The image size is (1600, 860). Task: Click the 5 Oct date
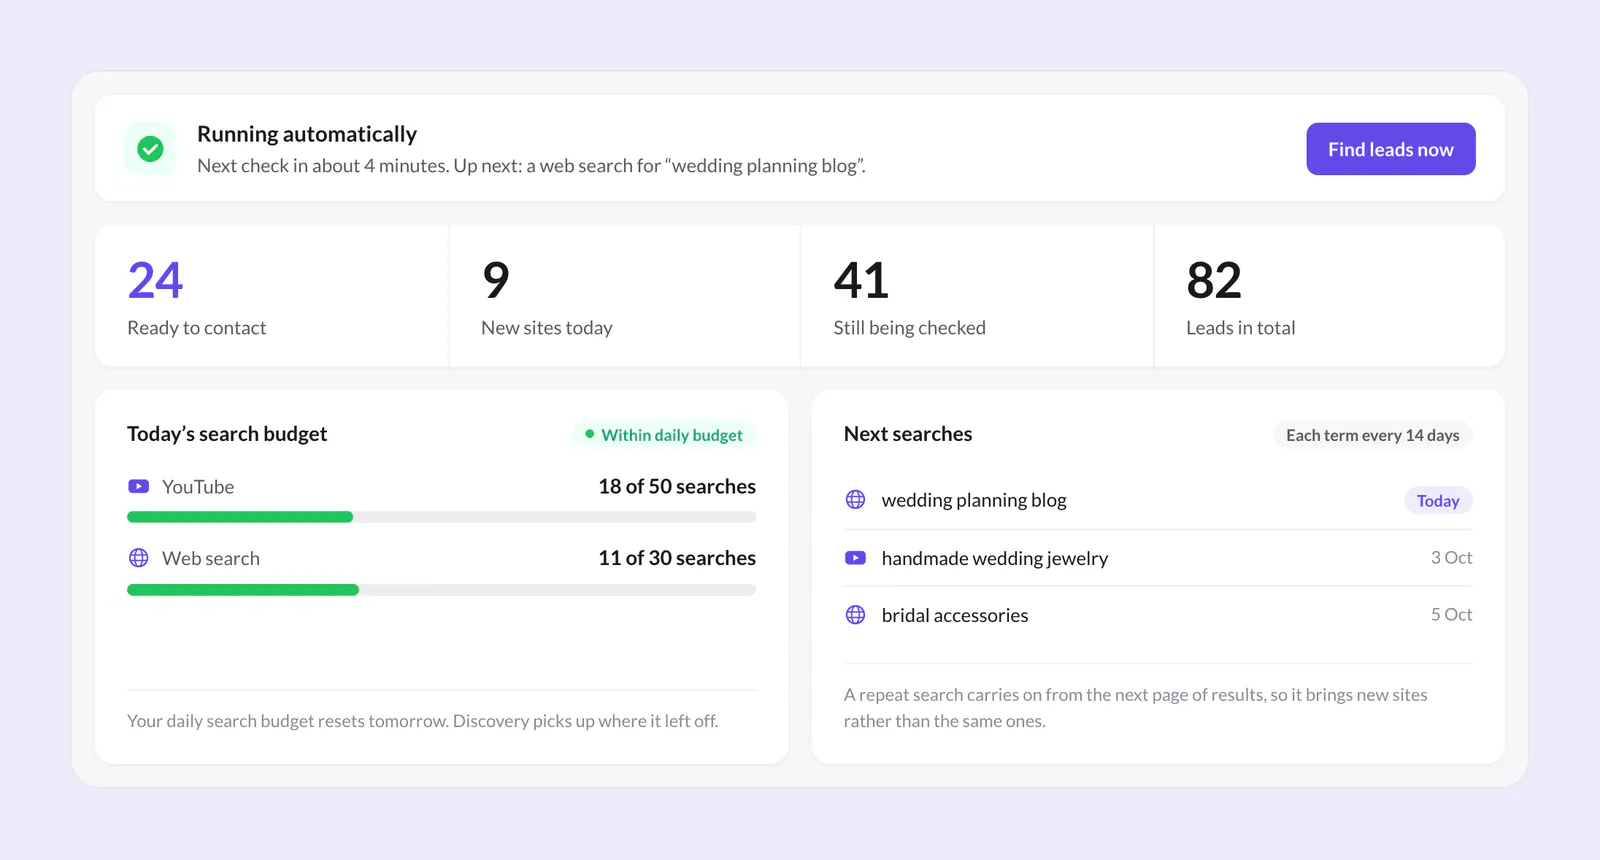(1451, 614)
